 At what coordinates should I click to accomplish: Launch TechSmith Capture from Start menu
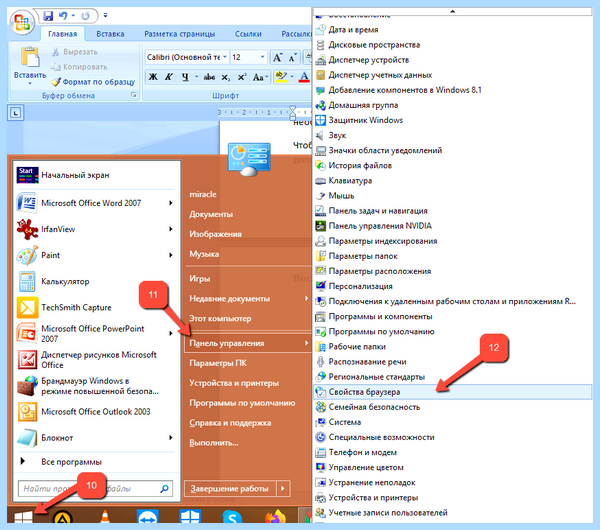[x=96, y=307]
